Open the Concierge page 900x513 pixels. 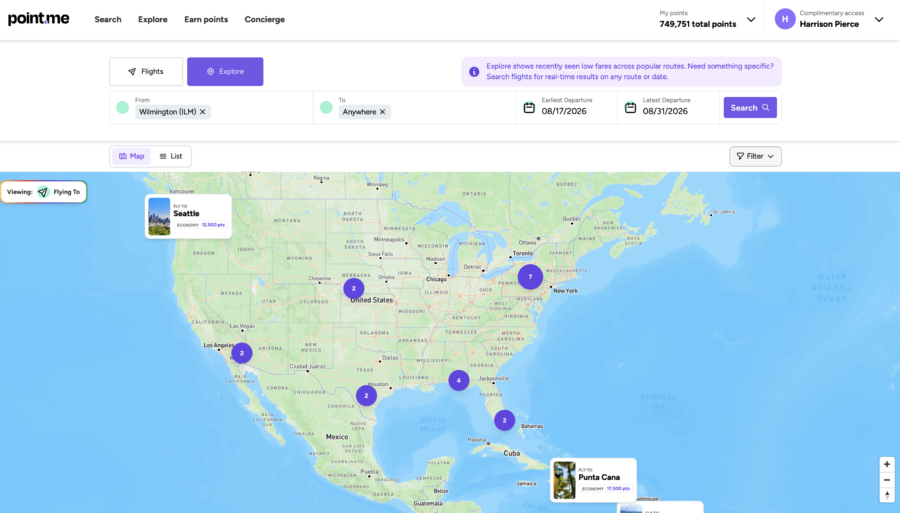point(265,20)
